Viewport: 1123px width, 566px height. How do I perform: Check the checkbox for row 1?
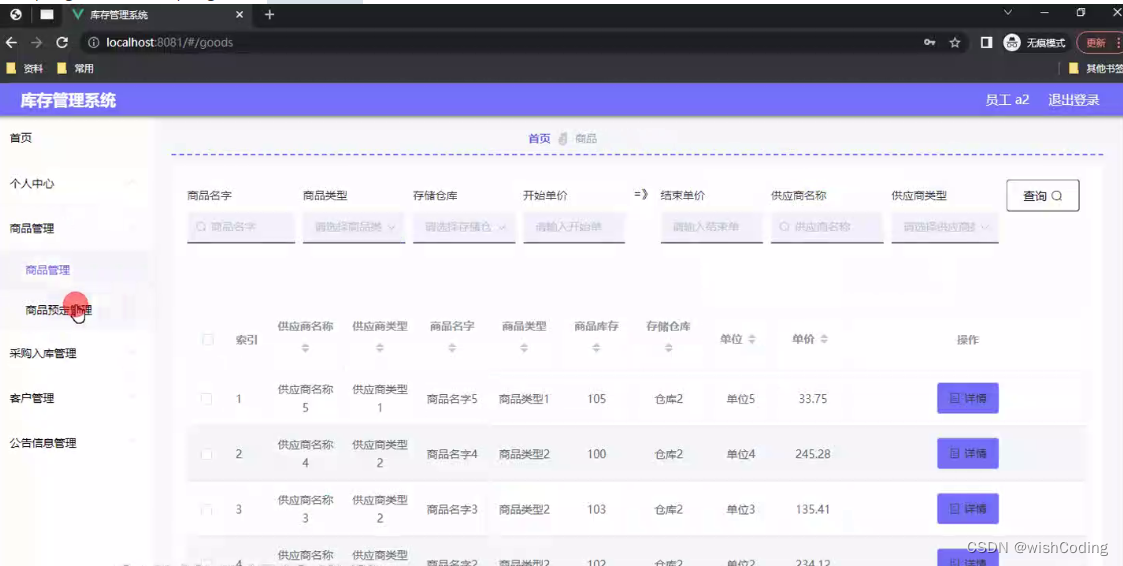coord(206,398)
